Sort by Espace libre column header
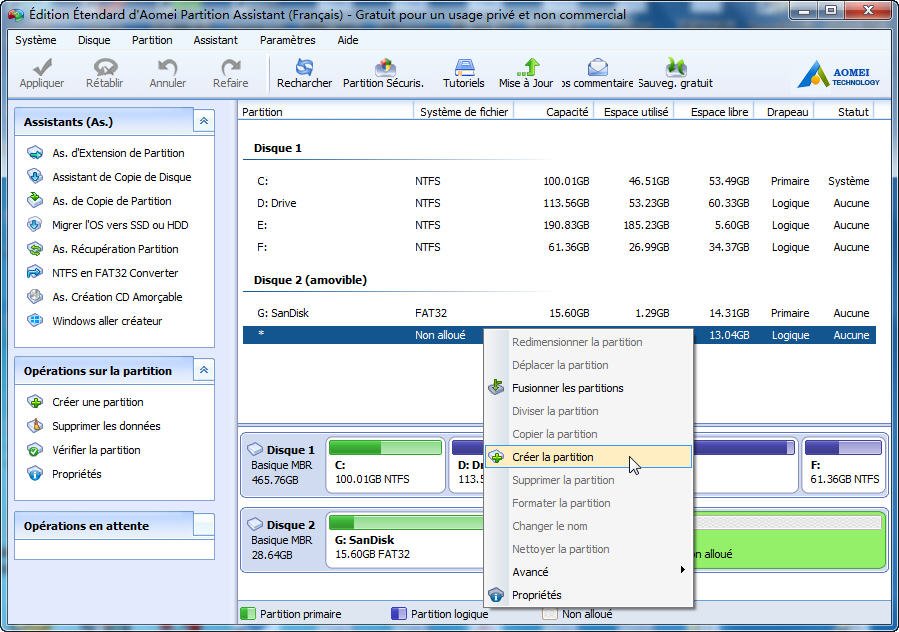Viewport: 899px width, 632px height. pos(714,112)
